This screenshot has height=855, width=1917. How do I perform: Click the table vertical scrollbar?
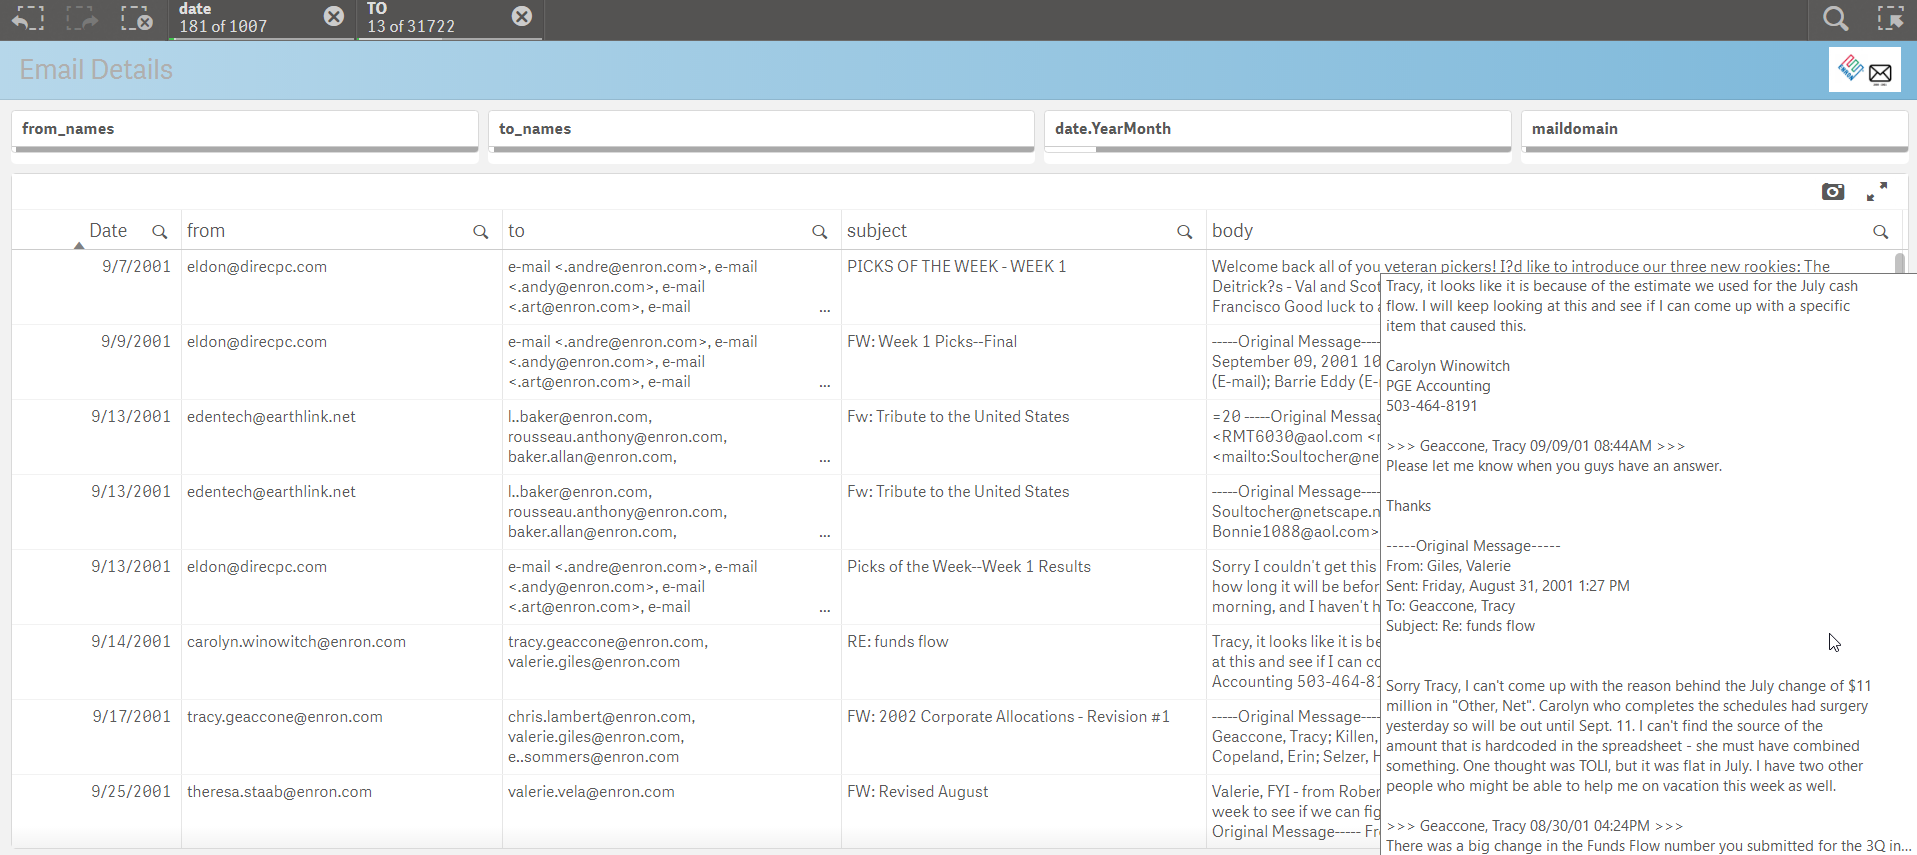(x=1900, y=263)
